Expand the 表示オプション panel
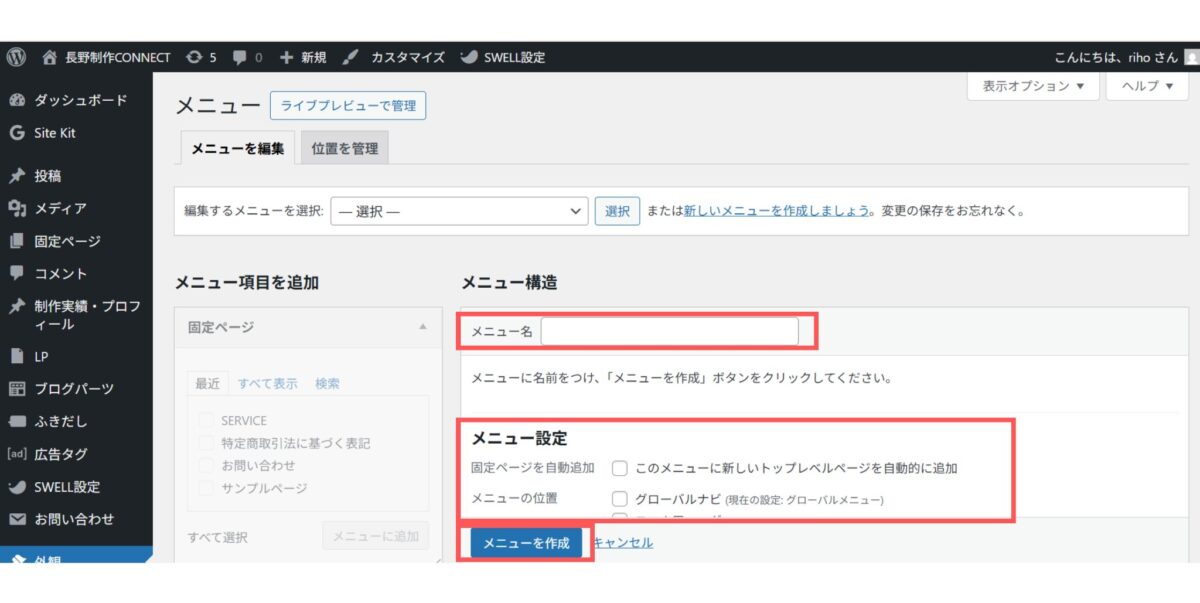Image resolution: width=1200 pixels, height=603 pixels. point(1031,87)
